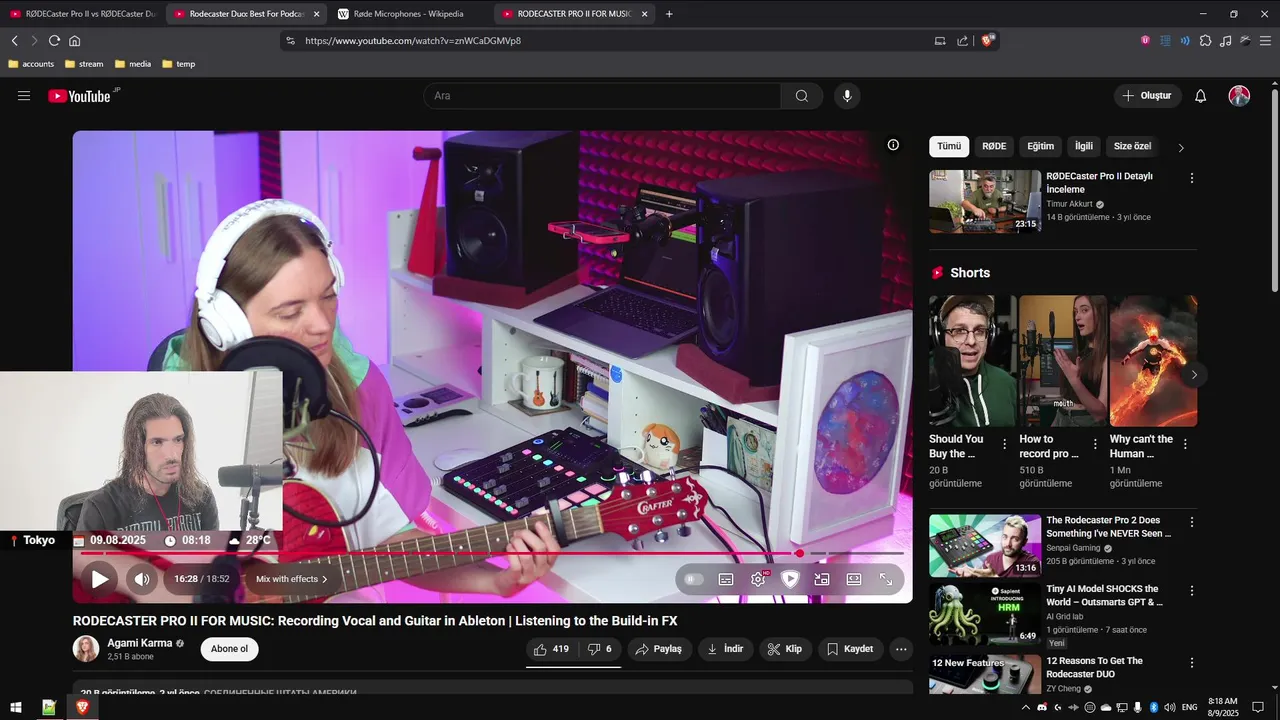Show hidden system tray icons chevron
This screenshot has width=1280, height=720.
[1025, 707]
